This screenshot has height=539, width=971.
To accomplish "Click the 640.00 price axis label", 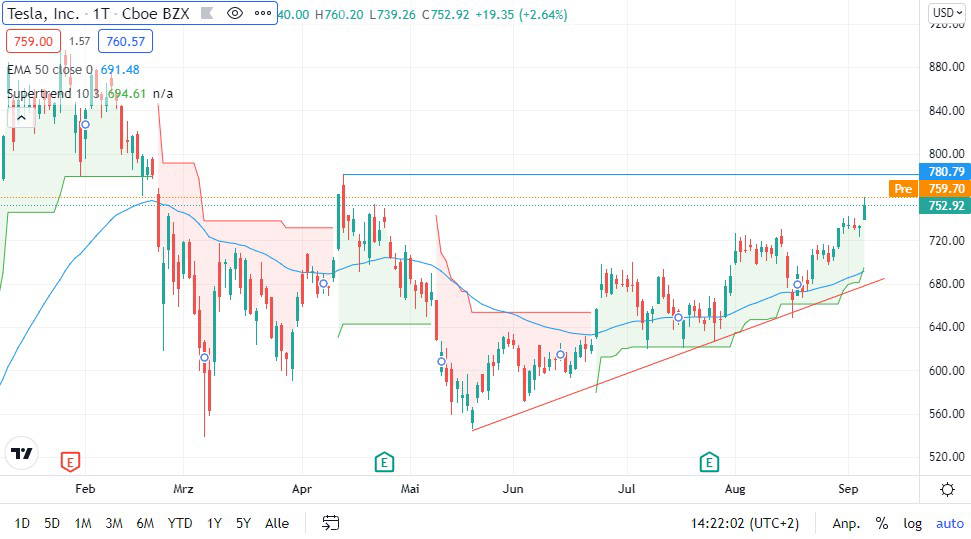I will coord(946,326).
